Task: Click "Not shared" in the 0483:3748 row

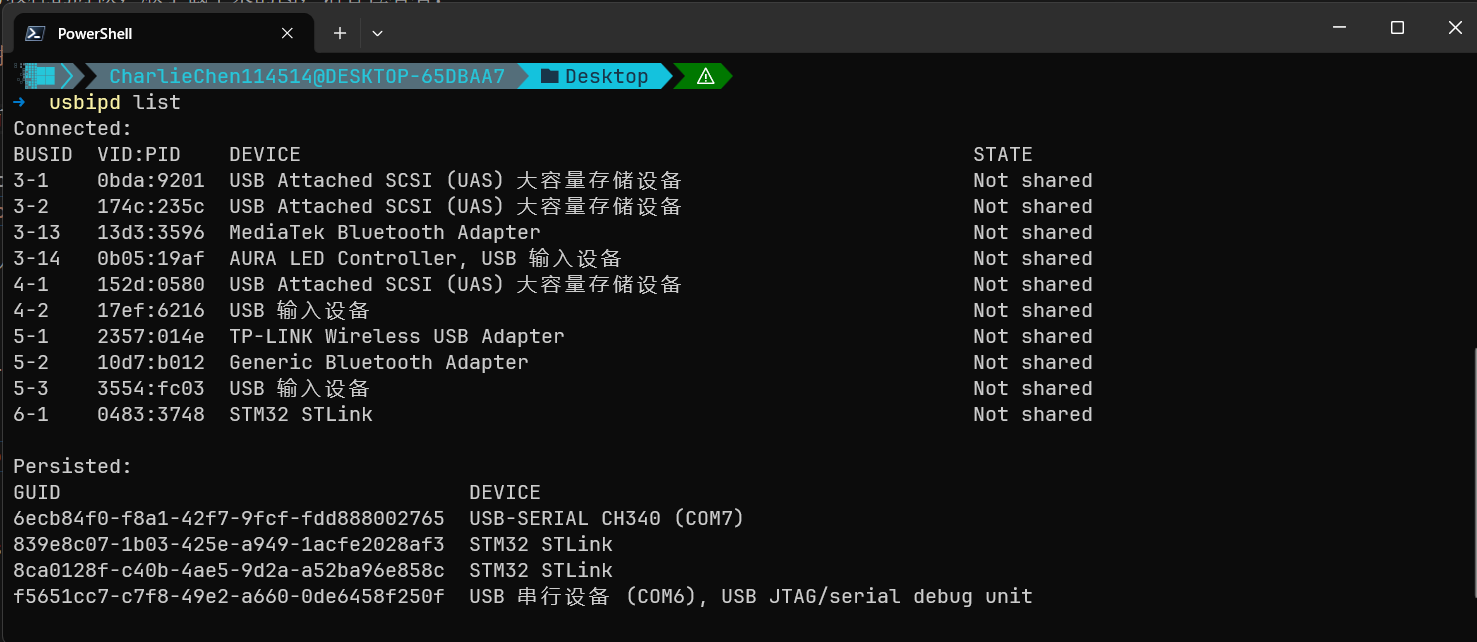Action: click(1033, 414)
